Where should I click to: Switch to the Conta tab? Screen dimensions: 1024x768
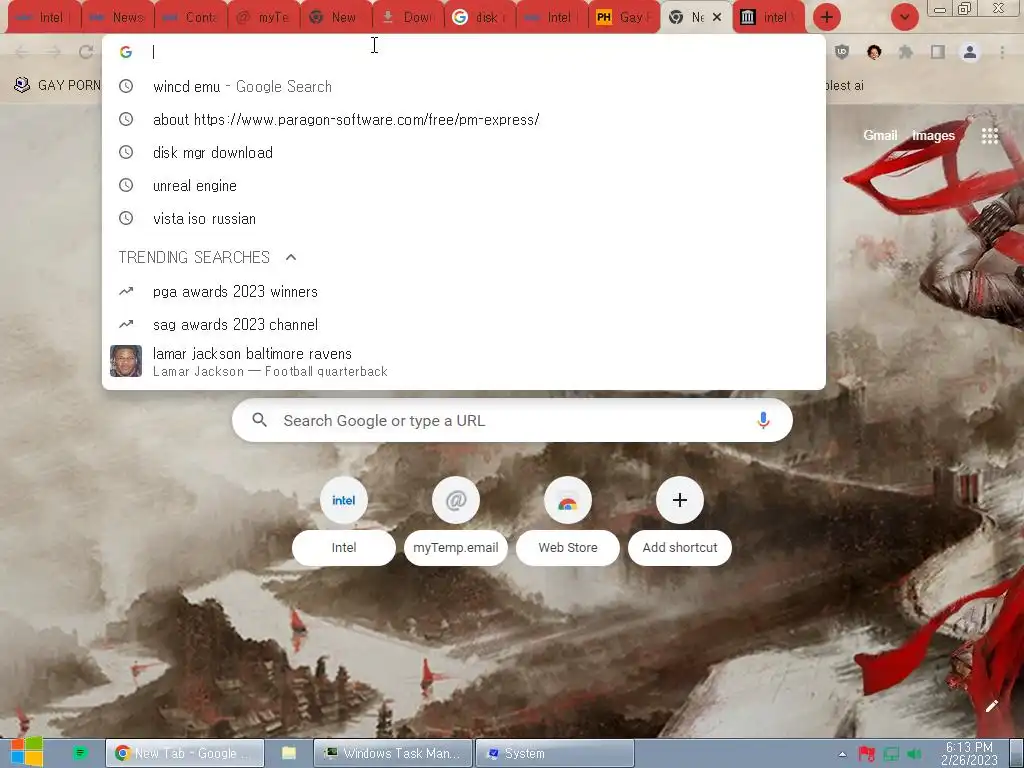coord(191,18)
